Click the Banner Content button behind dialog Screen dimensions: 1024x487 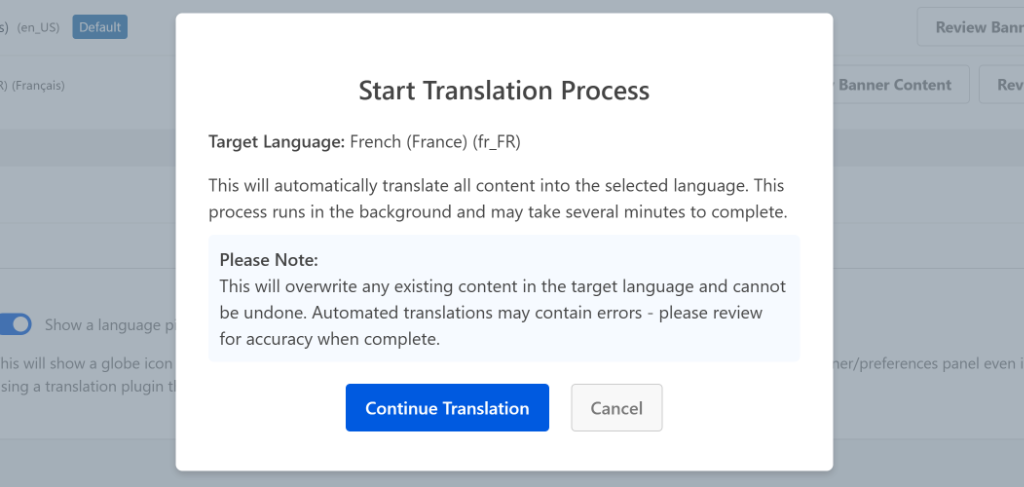click(894, 85)
